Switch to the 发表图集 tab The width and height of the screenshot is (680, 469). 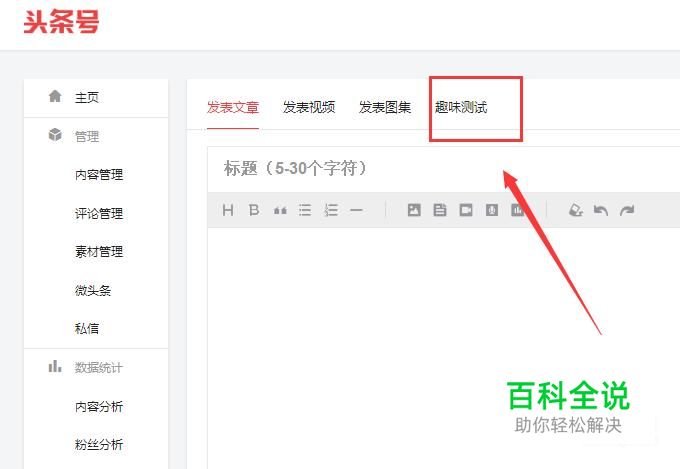point(385,107)
